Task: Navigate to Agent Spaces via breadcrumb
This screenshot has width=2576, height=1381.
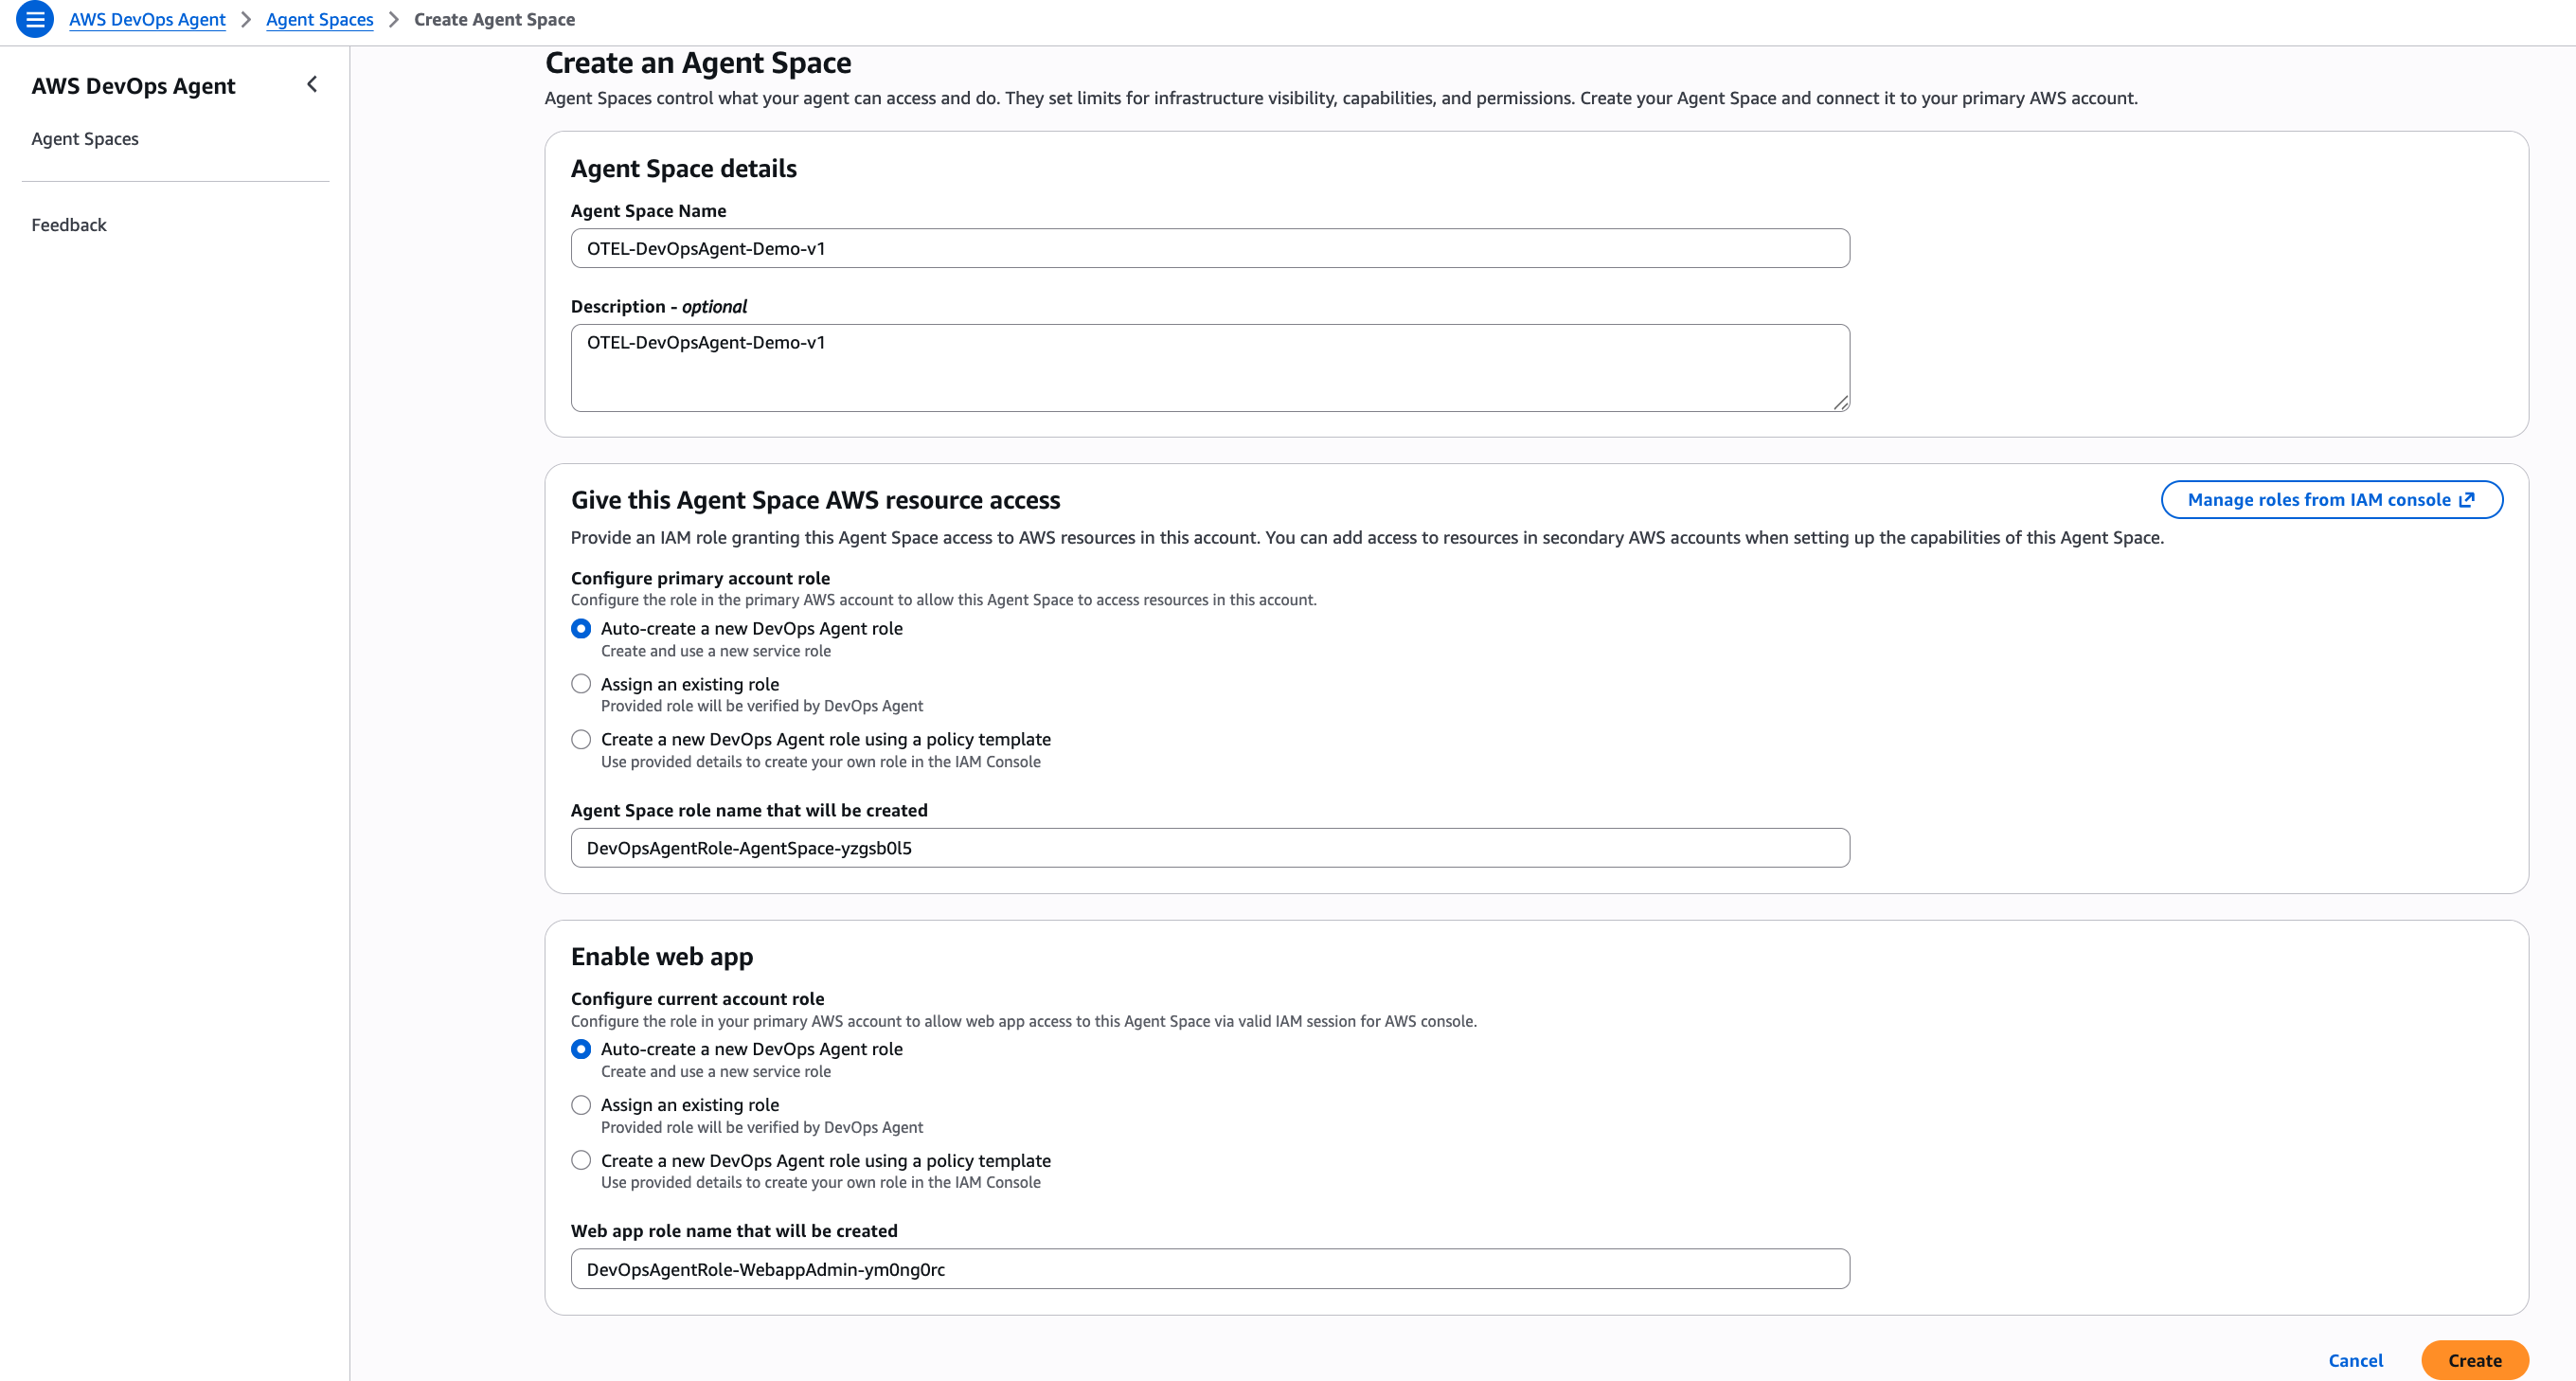Action: coord(318,19)
